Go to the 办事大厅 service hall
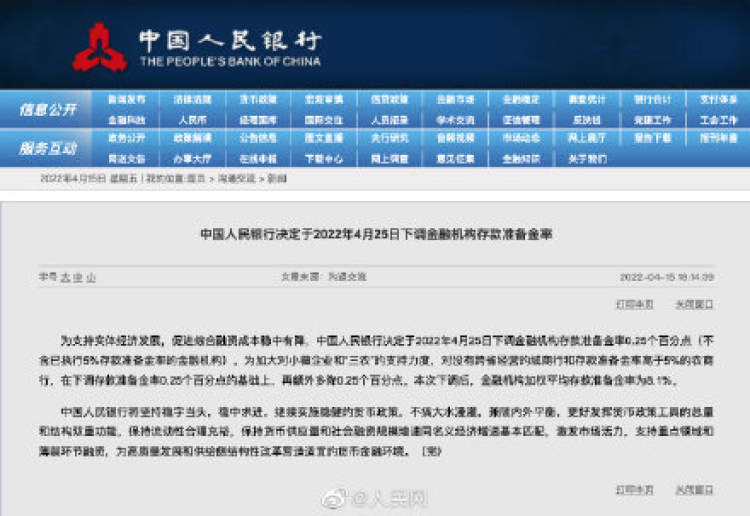 pos(192,159)
